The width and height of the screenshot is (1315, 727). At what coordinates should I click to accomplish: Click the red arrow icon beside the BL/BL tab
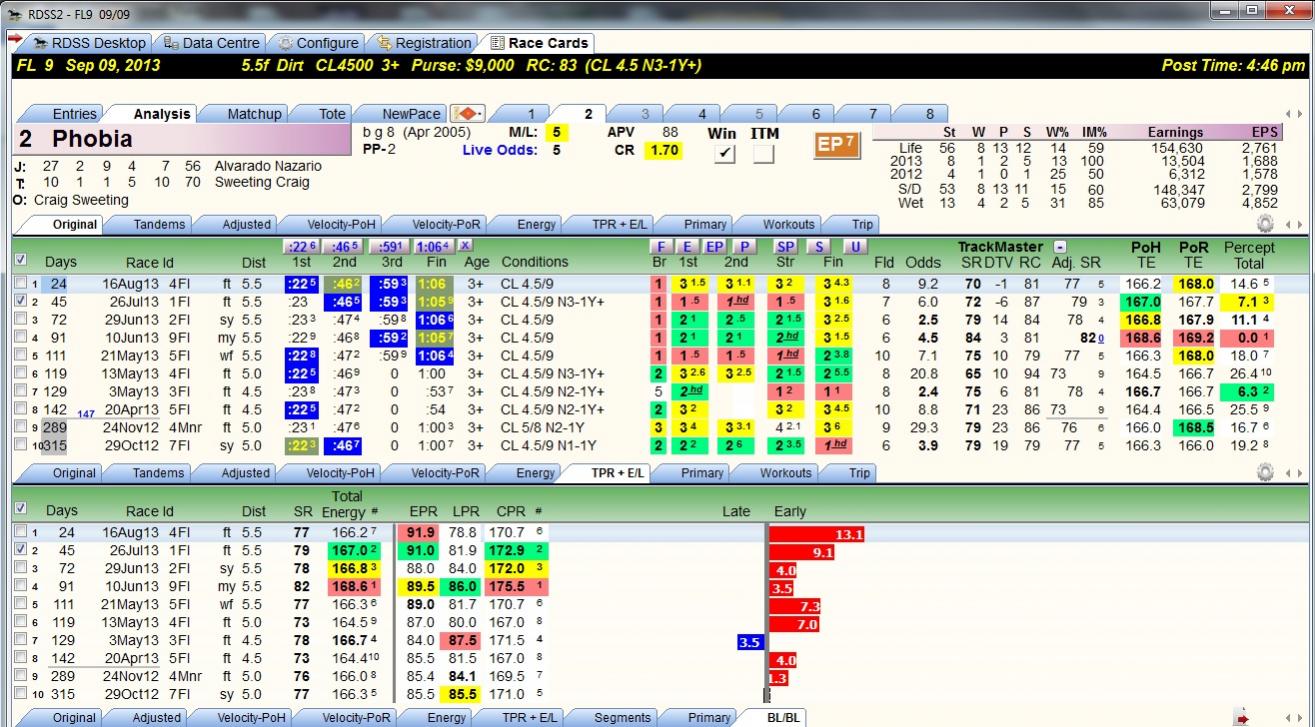pos(1242,717)
